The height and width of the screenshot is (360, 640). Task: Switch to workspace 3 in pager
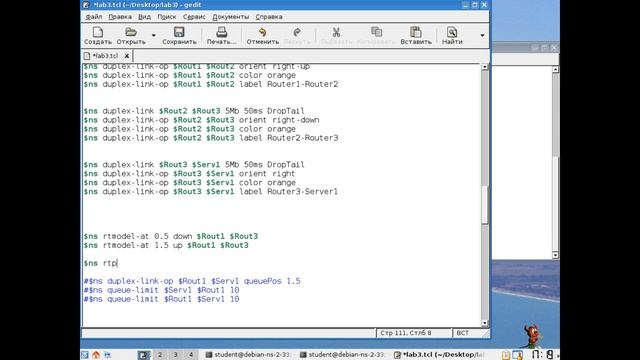tap(176, 355)
